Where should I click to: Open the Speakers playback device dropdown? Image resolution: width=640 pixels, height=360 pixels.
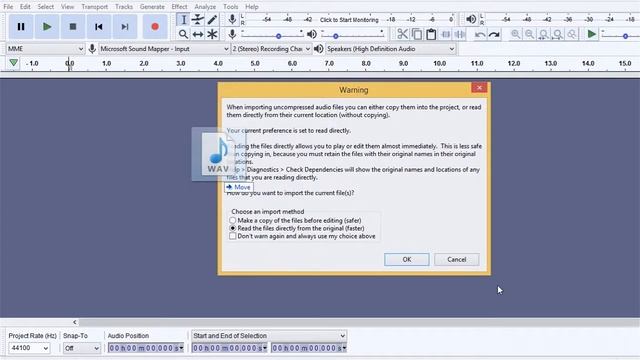pyautogui.click(x=391, y=49)
